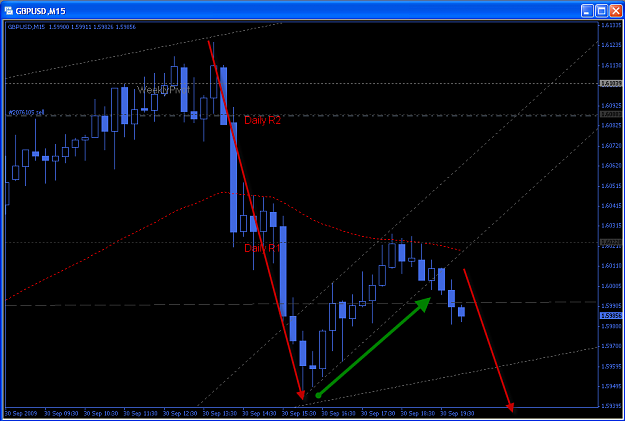Click the current price tag 1.59856

coord(611,315)
